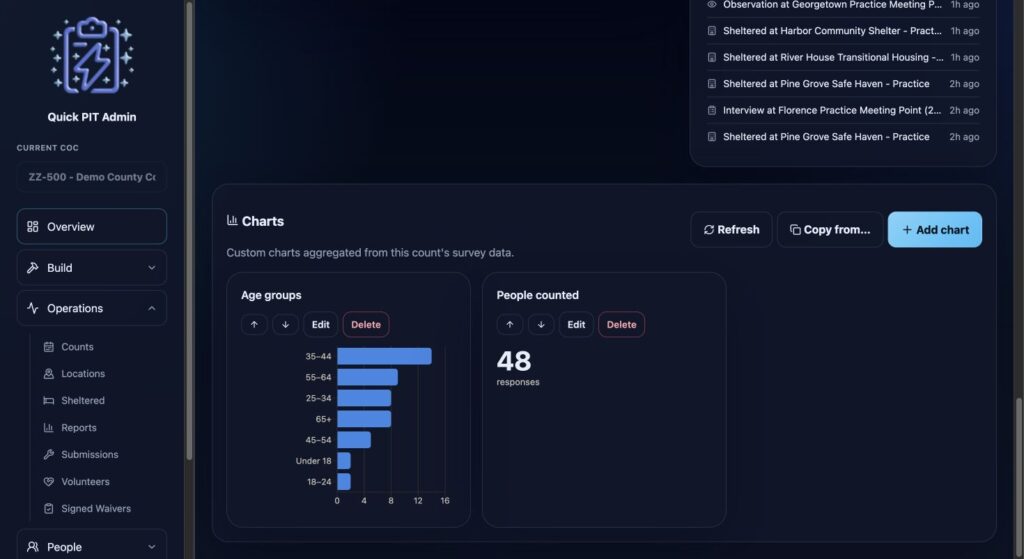Open Counts under Operations
The height and width of the screenshot is (559, 1024).
click(x=77, y=347)
